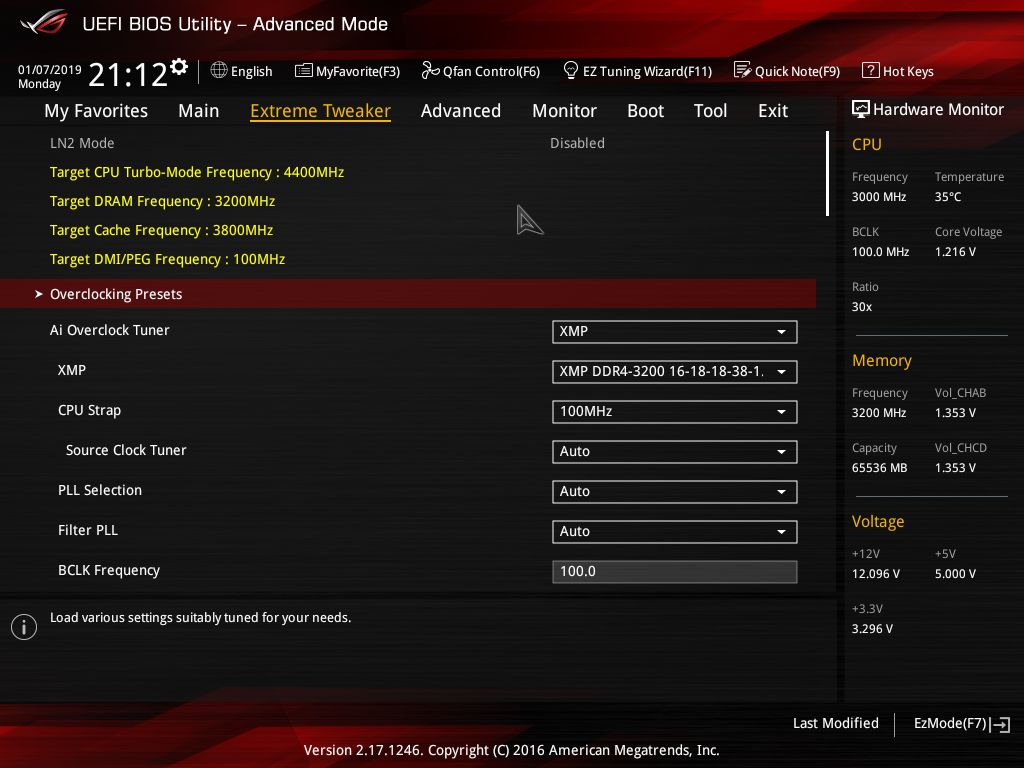Switch to the Main tab
This screenshot has width=1024, height=768.
(x=199, y=111)
